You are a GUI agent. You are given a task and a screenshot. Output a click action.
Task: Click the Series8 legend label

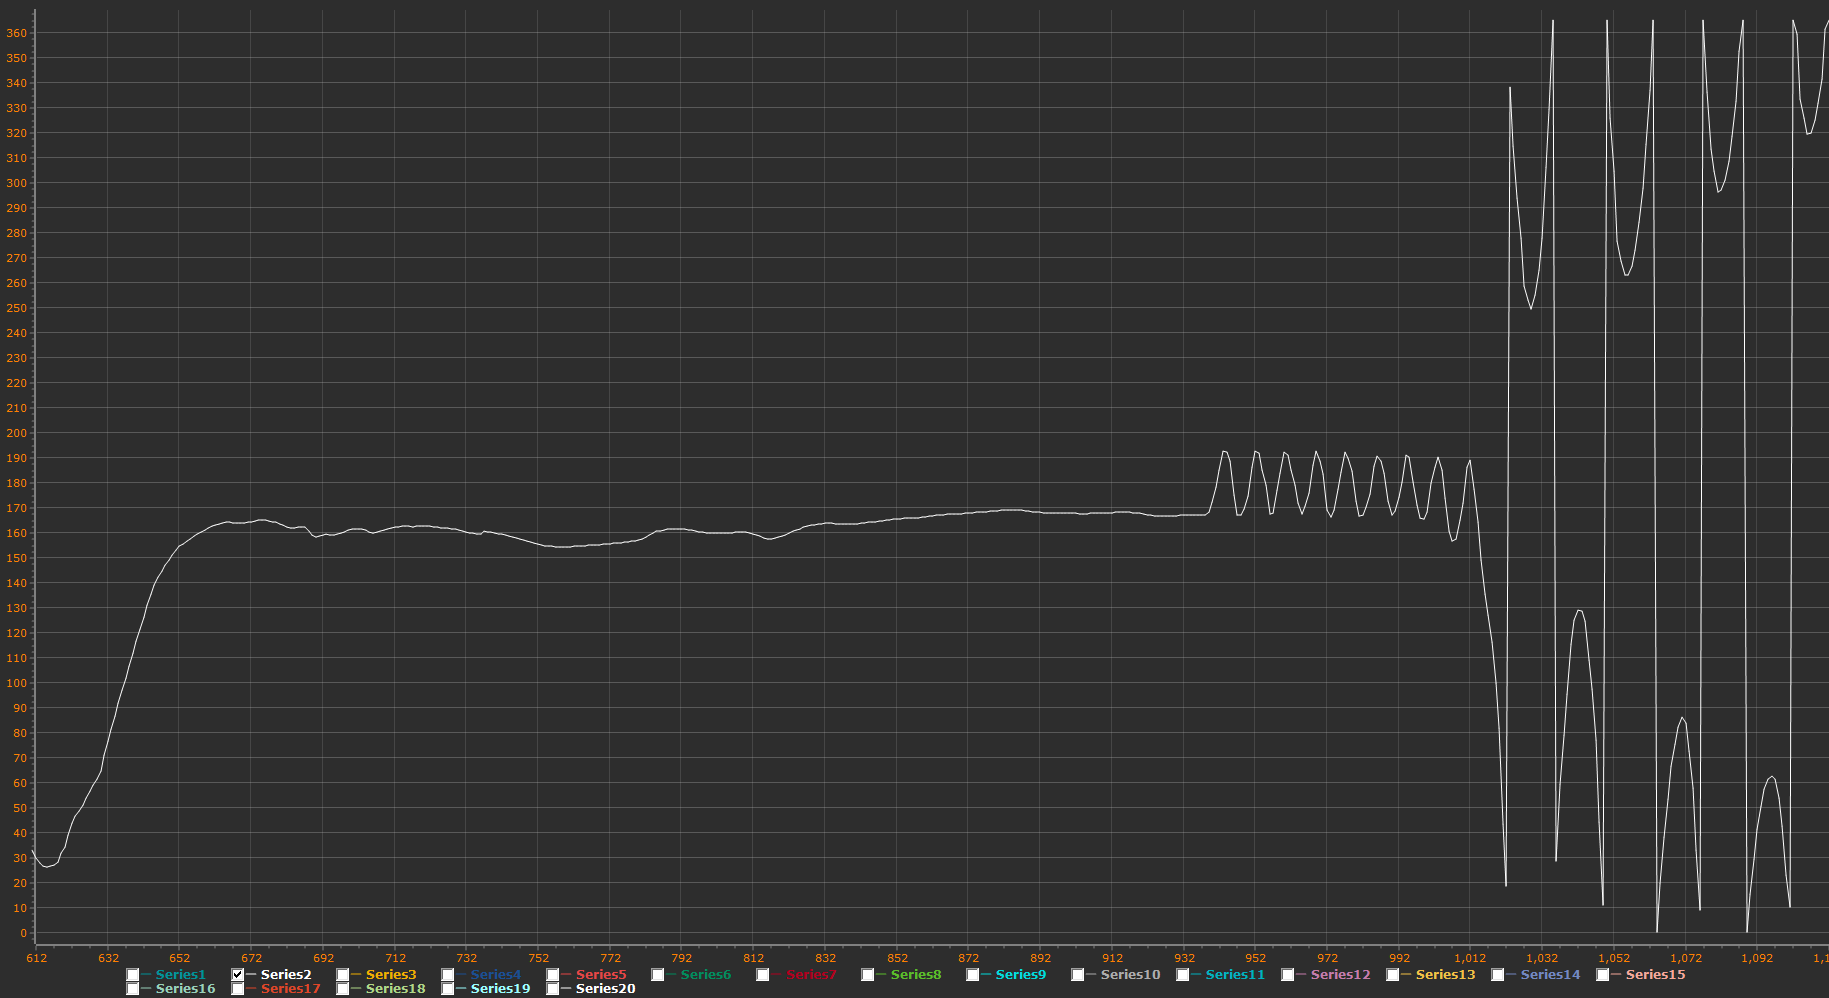click(916, 975)
